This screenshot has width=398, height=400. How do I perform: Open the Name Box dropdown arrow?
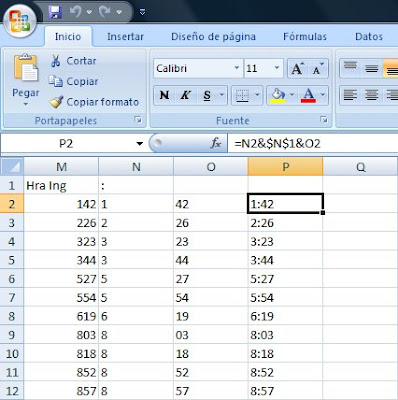pos(140,144)
